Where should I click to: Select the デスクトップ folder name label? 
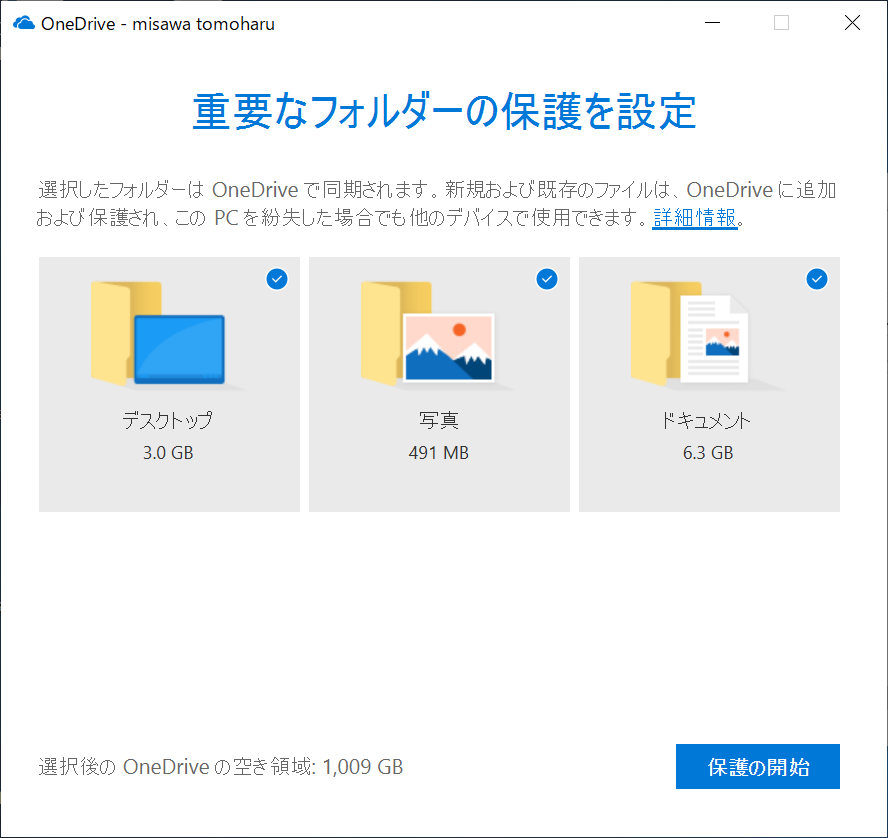[x=168, y=420]
